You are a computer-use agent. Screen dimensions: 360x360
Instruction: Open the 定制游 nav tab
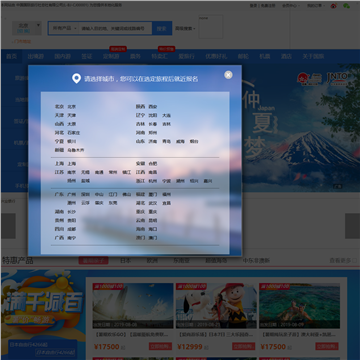(111, 56)
